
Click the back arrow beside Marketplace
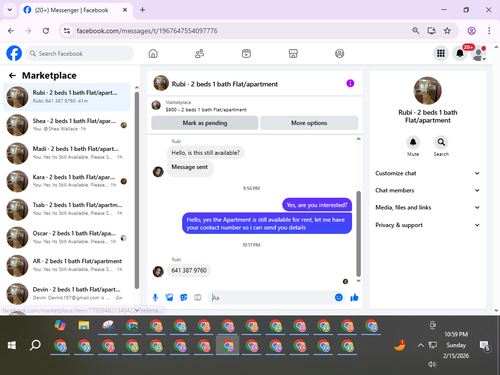pyautogui.click(x=12, y=76)
